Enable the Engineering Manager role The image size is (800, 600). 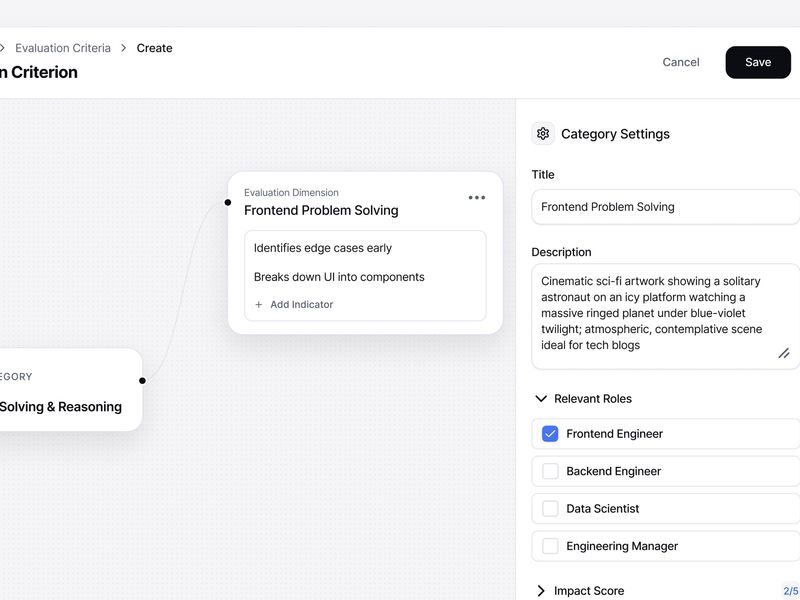(x=549, y=546)
